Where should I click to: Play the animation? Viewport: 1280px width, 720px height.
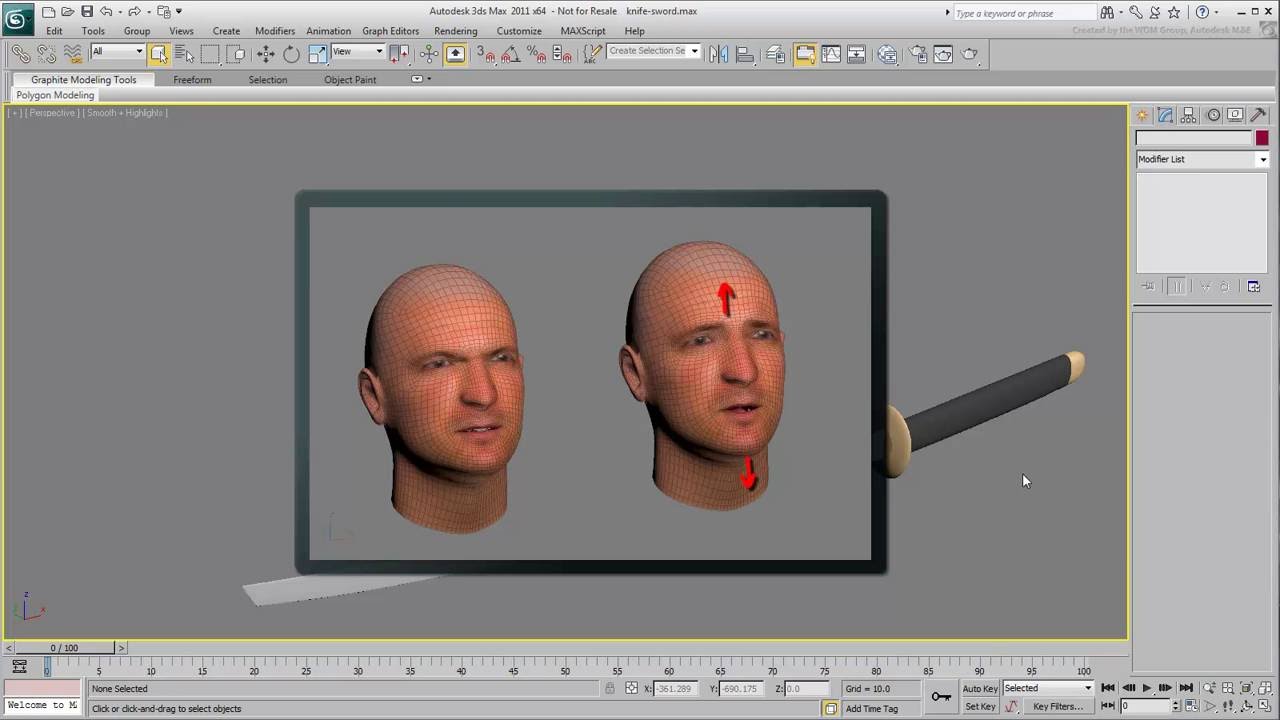(1147, 688)
